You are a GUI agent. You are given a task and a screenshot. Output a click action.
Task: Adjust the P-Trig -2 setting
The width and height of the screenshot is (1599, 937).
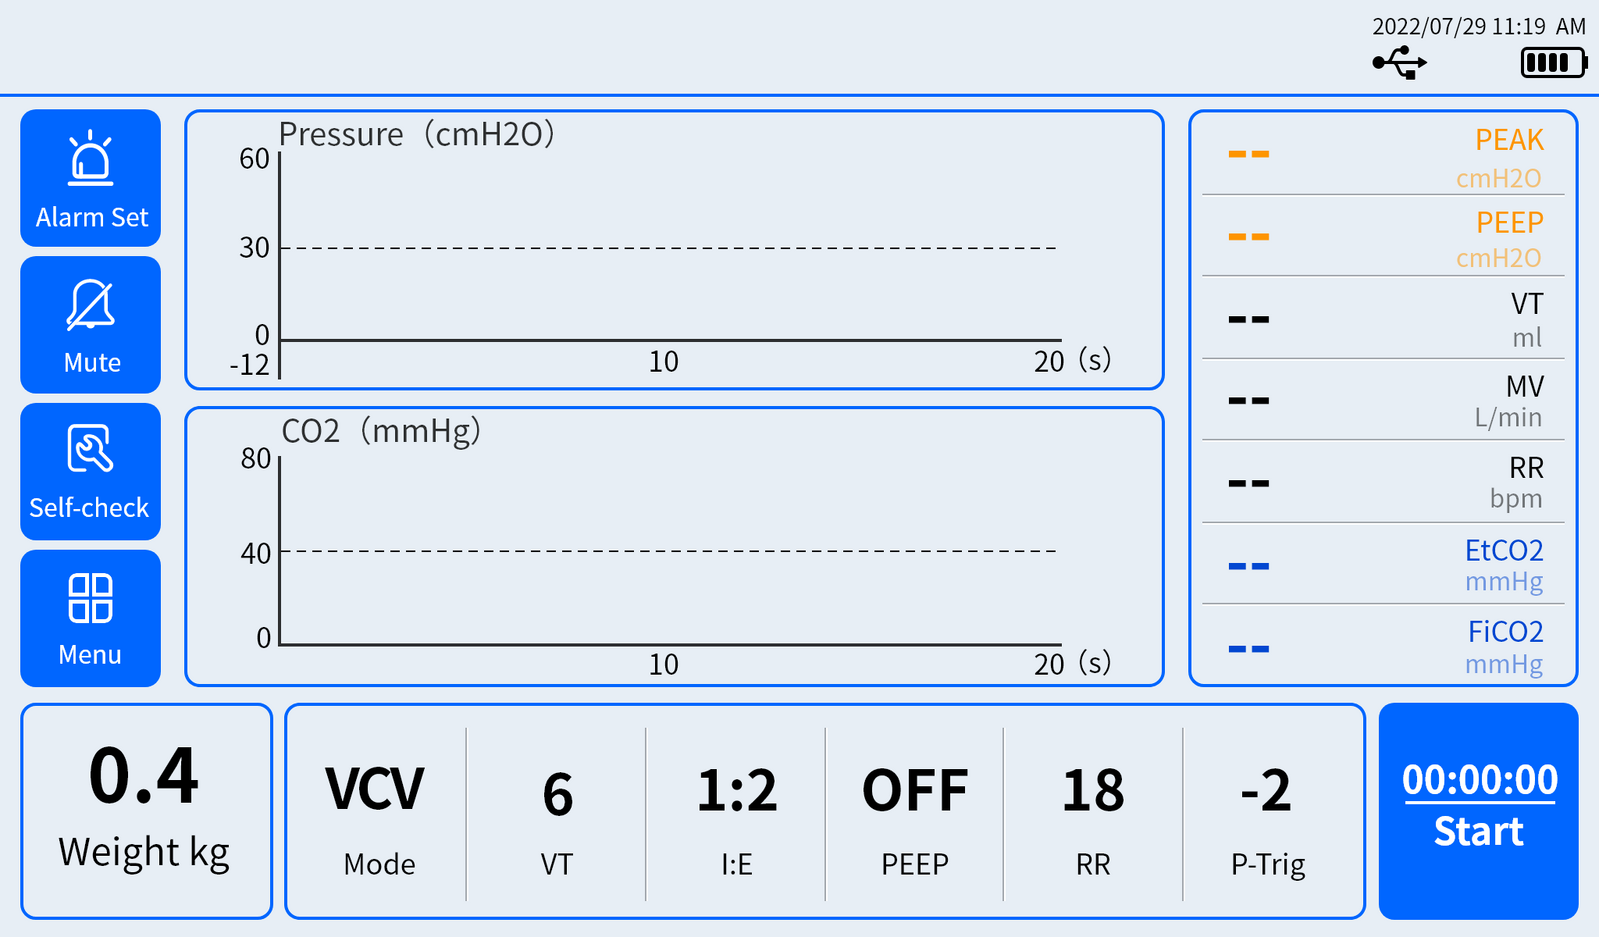(1268, 815)
